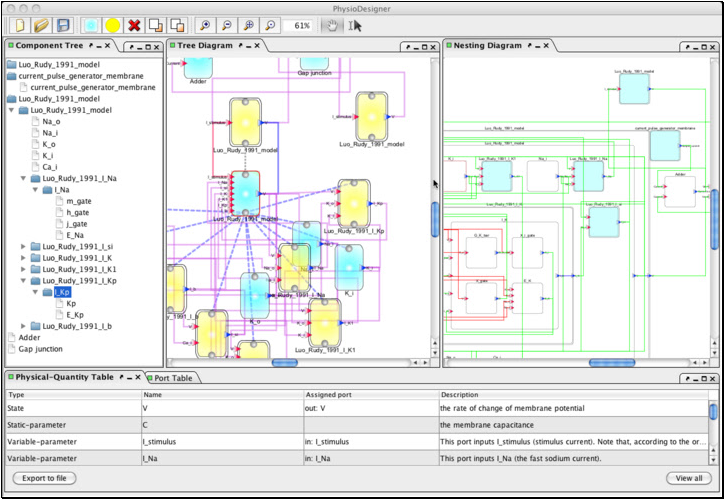The image size is (724, 499).
Task: Select the yellow circle toolbar icon
Action: [x=113, y=24]
